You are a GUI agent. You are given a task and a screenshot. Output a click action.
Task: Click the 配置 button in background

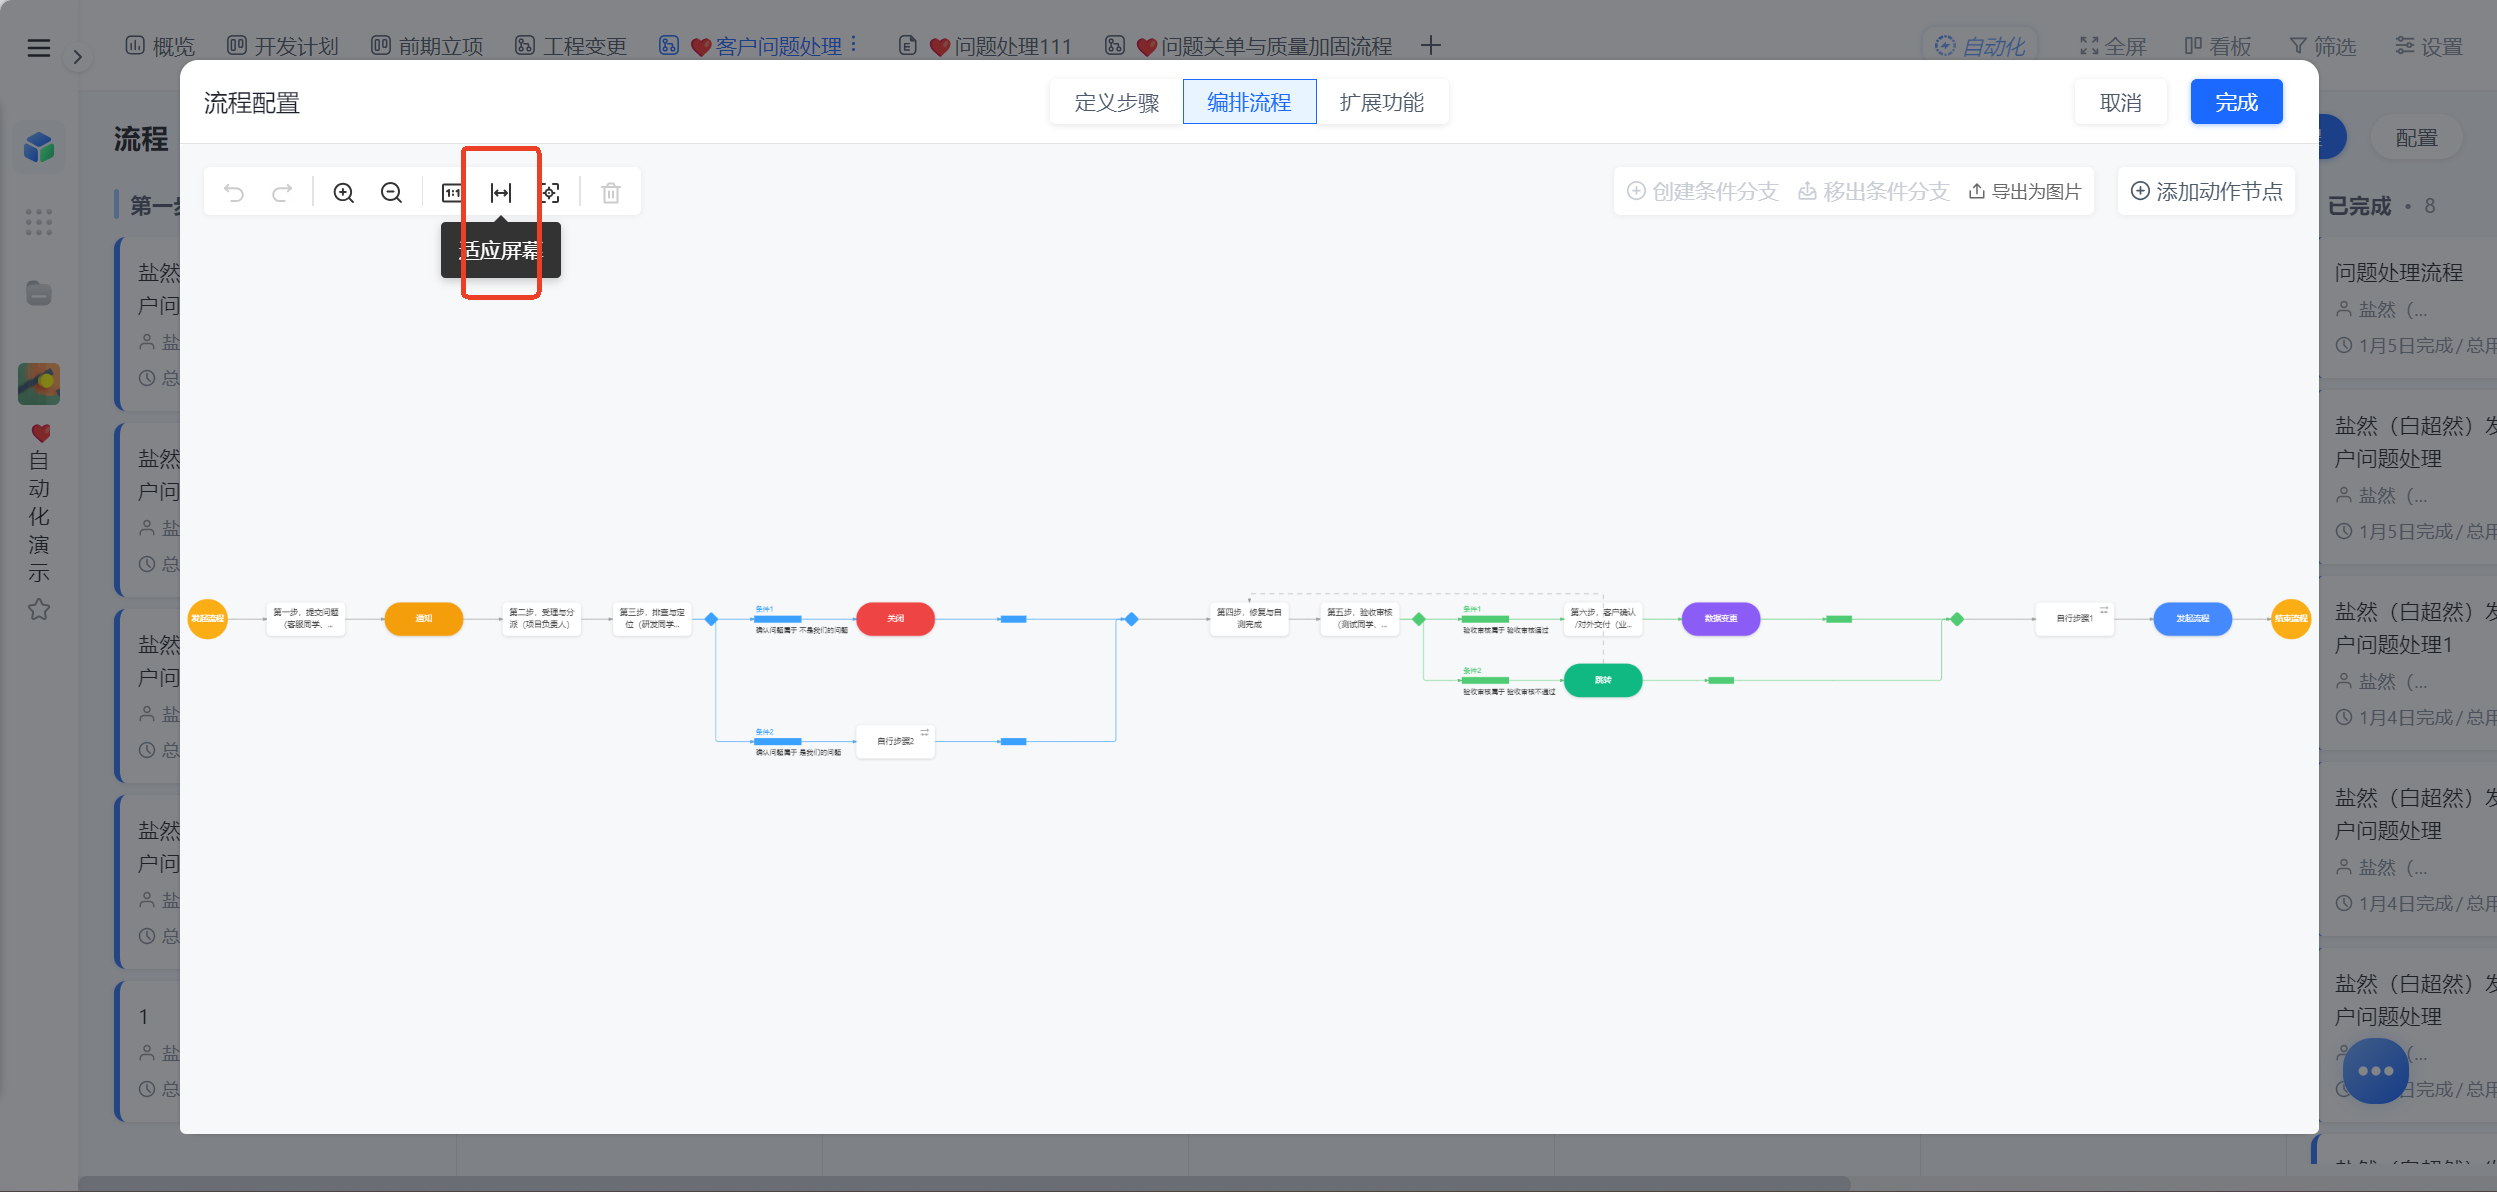[x=2417, y=137]
